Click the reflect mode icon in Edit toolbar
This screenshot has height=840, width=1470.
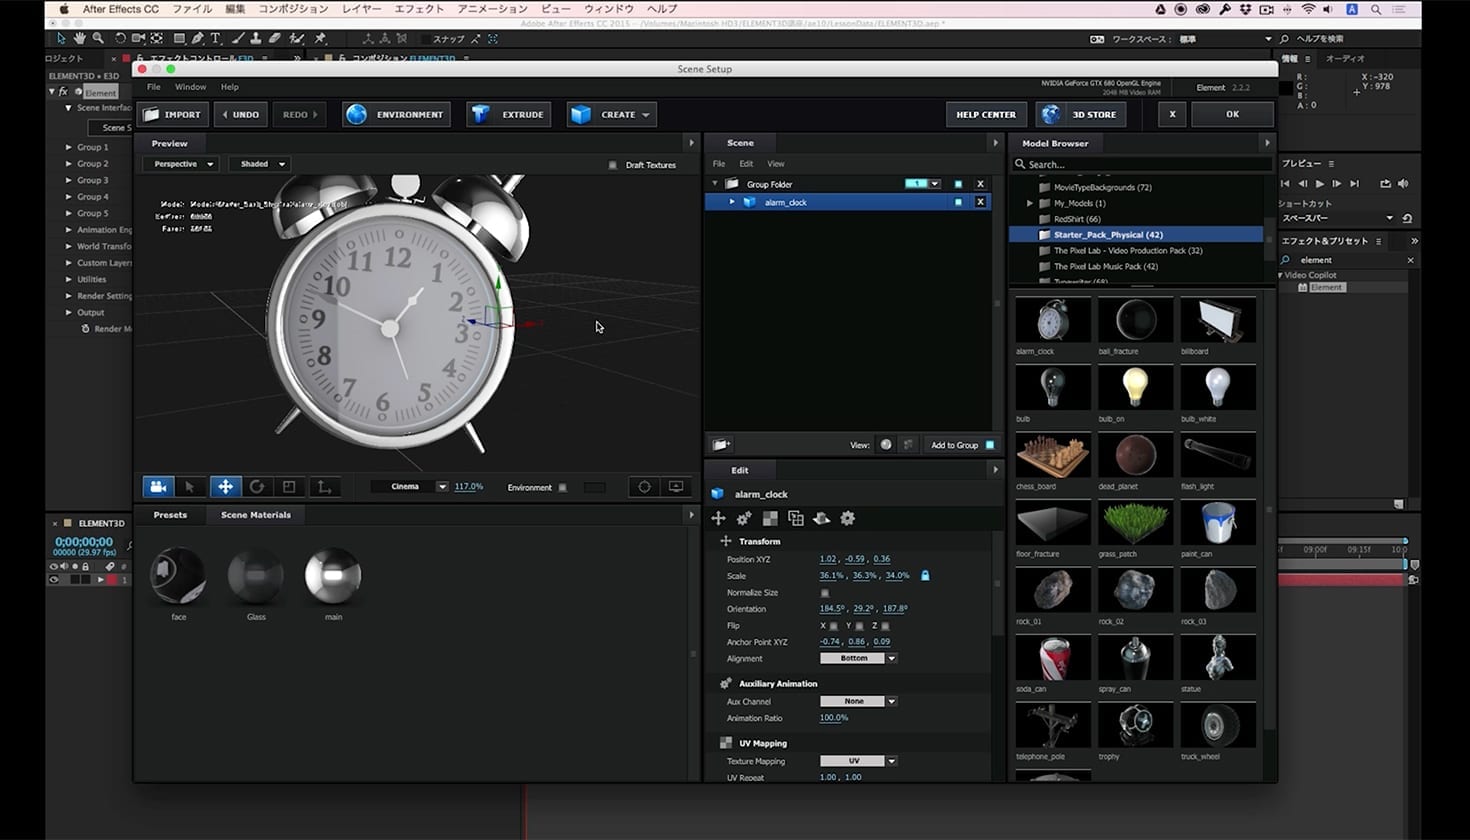click(x=822, y=518)
